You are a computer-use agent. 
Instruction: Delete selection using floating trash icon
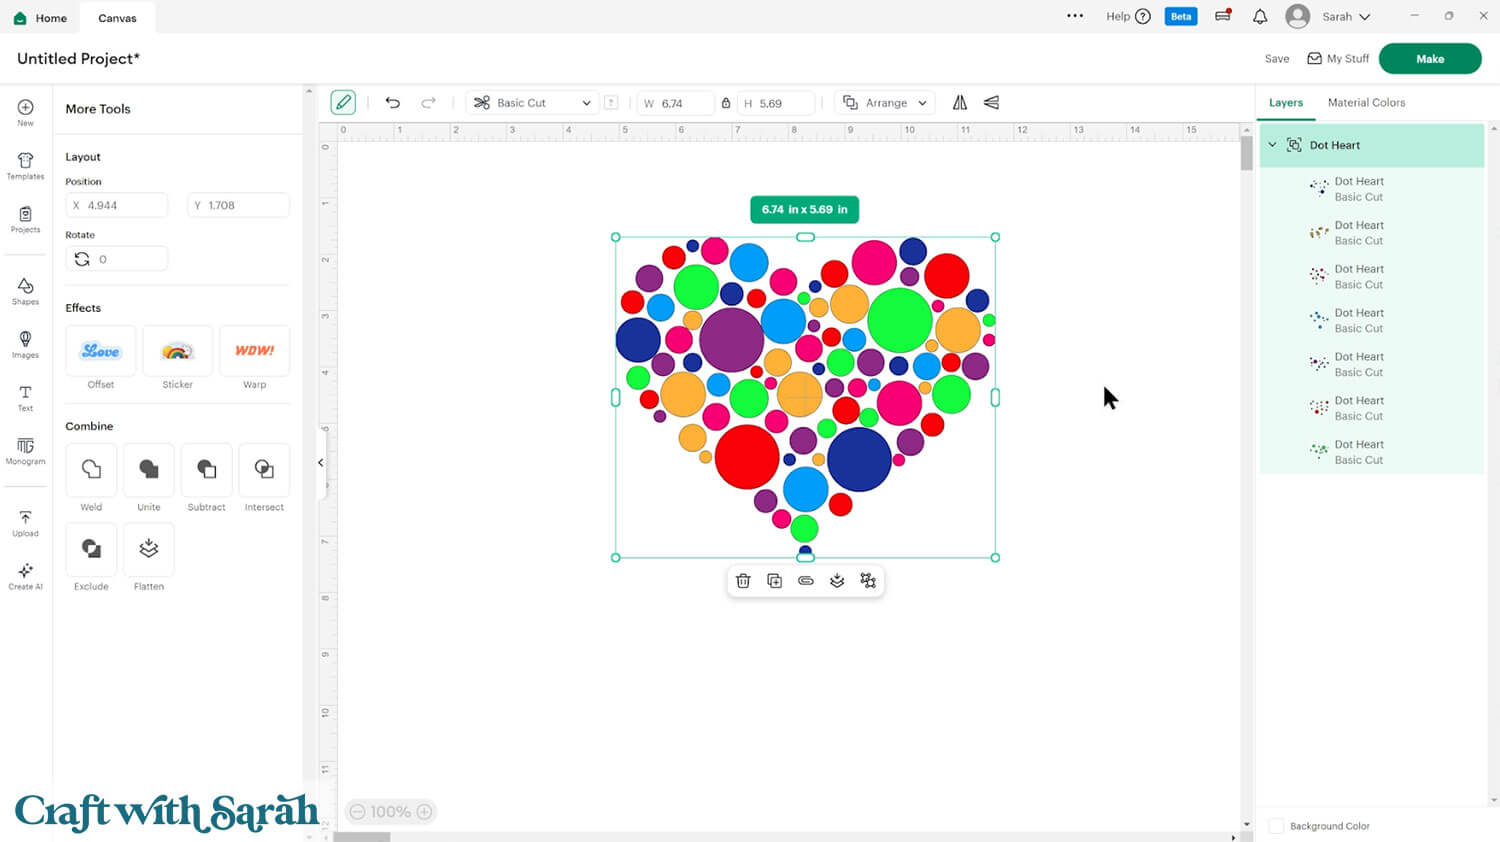coord(743,581)
